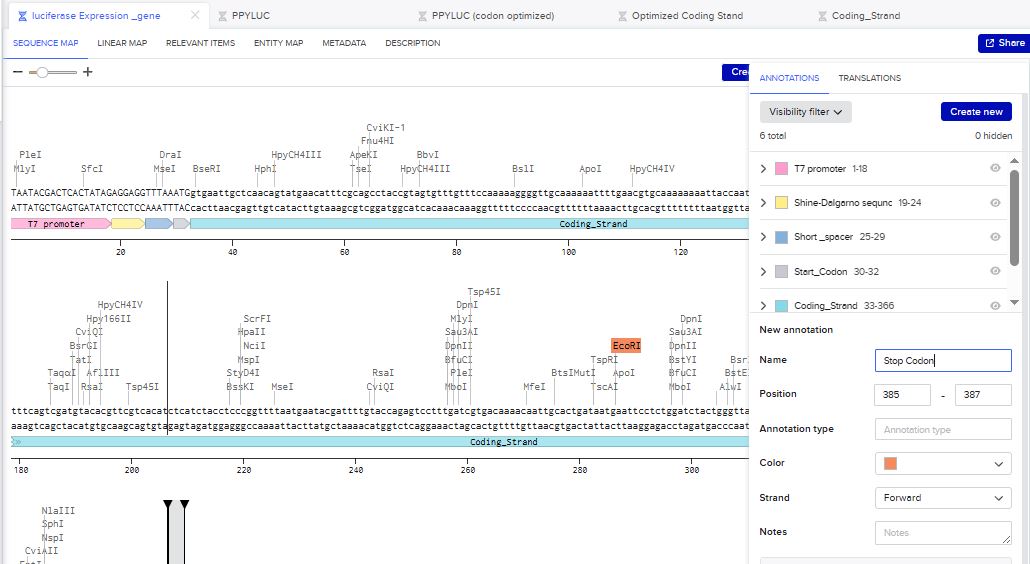1030x564 pixels.
Task: Click the Create new annotation button
Action: tap(976, 112)
